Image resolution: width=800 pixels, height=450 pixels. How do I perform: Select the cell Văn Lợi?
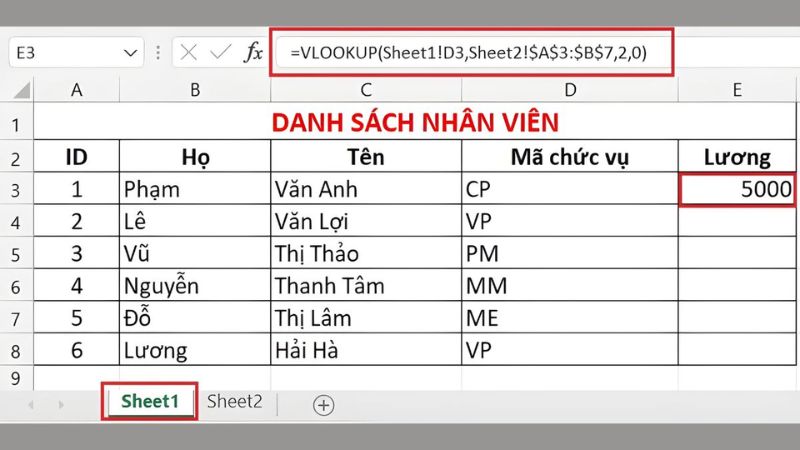coord(366,221)
